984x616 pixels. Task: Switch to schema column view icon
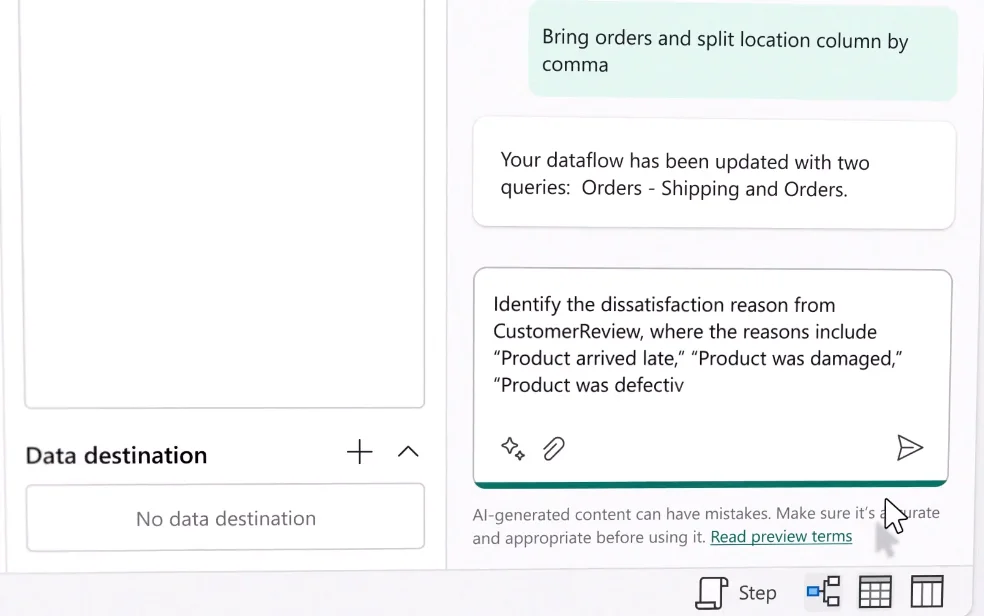(927, 592)
